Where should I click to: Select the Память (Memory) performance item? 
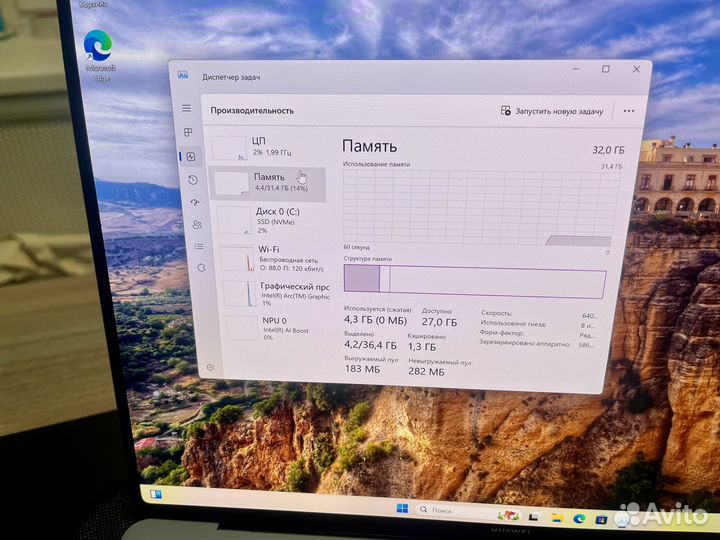268,183
